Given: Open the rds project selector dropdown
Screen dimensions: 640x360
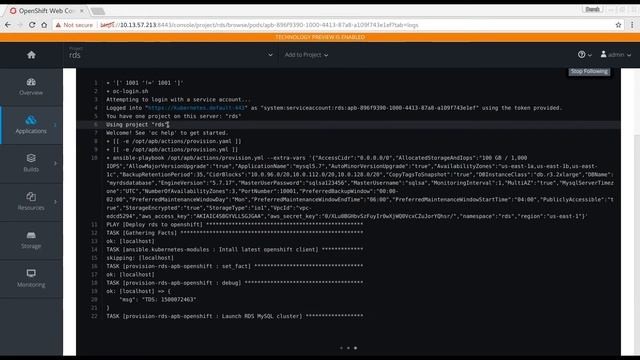Looking at the screenshot, I should point(171,55).
